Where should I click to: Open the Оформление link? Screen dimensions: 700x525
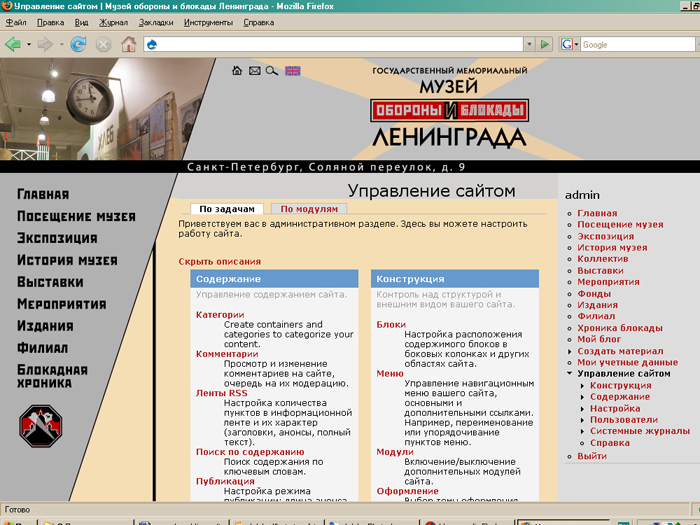(407, 491)
